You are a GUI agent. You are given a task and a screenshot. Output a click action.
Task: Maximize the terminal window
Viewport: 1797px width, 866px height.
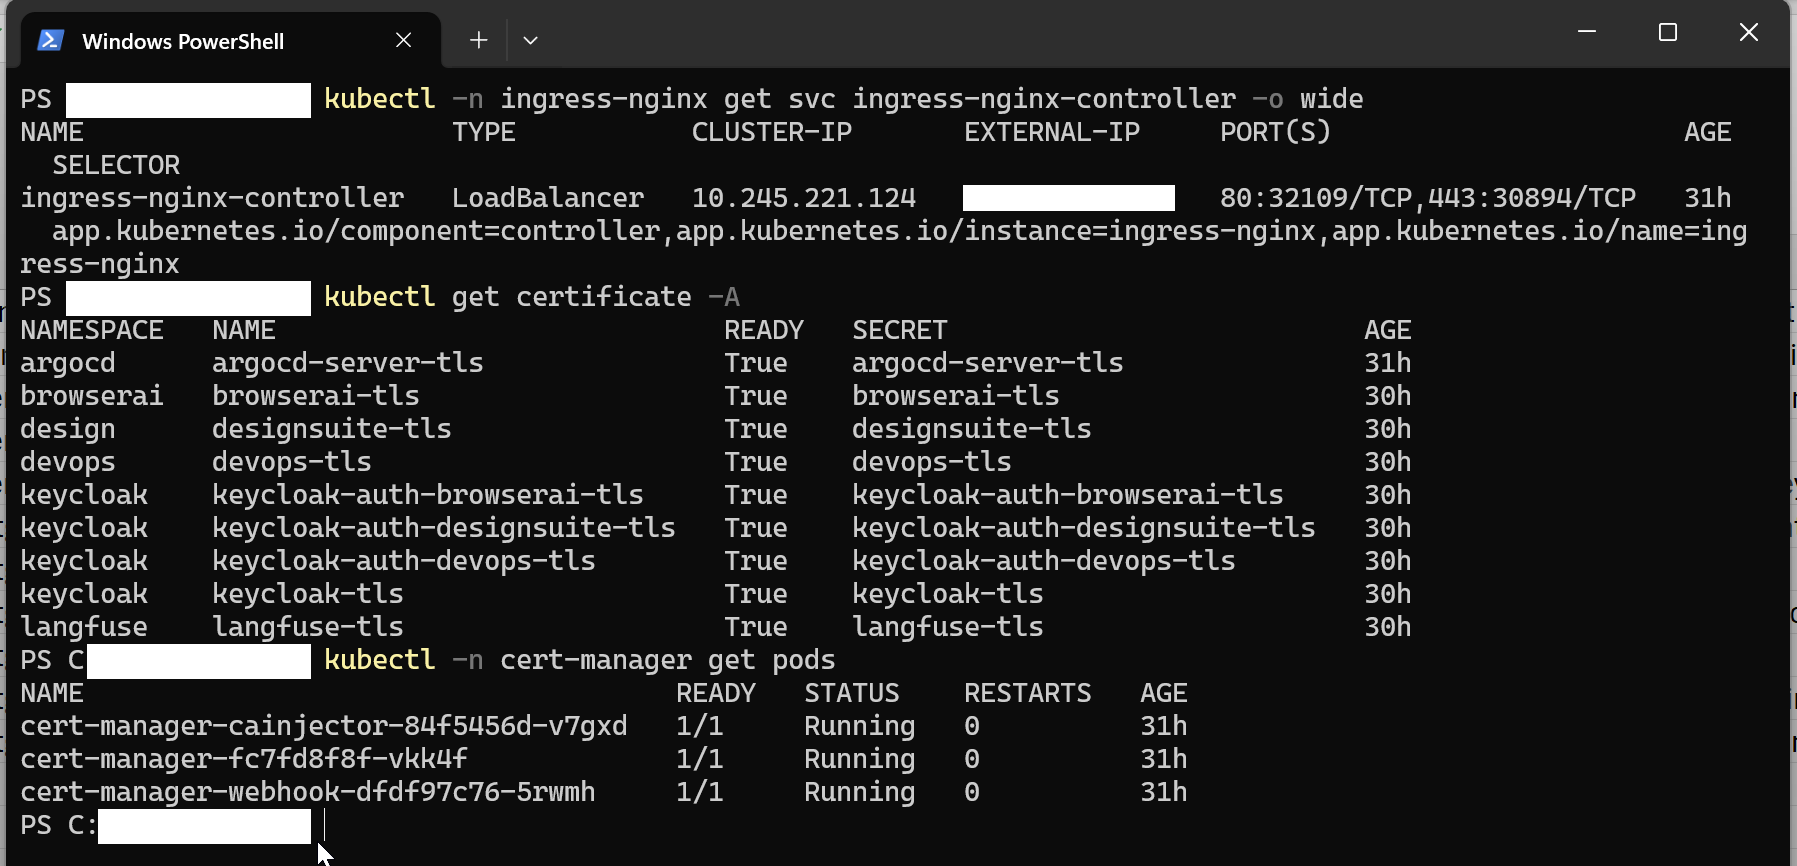pos(1668,32)
